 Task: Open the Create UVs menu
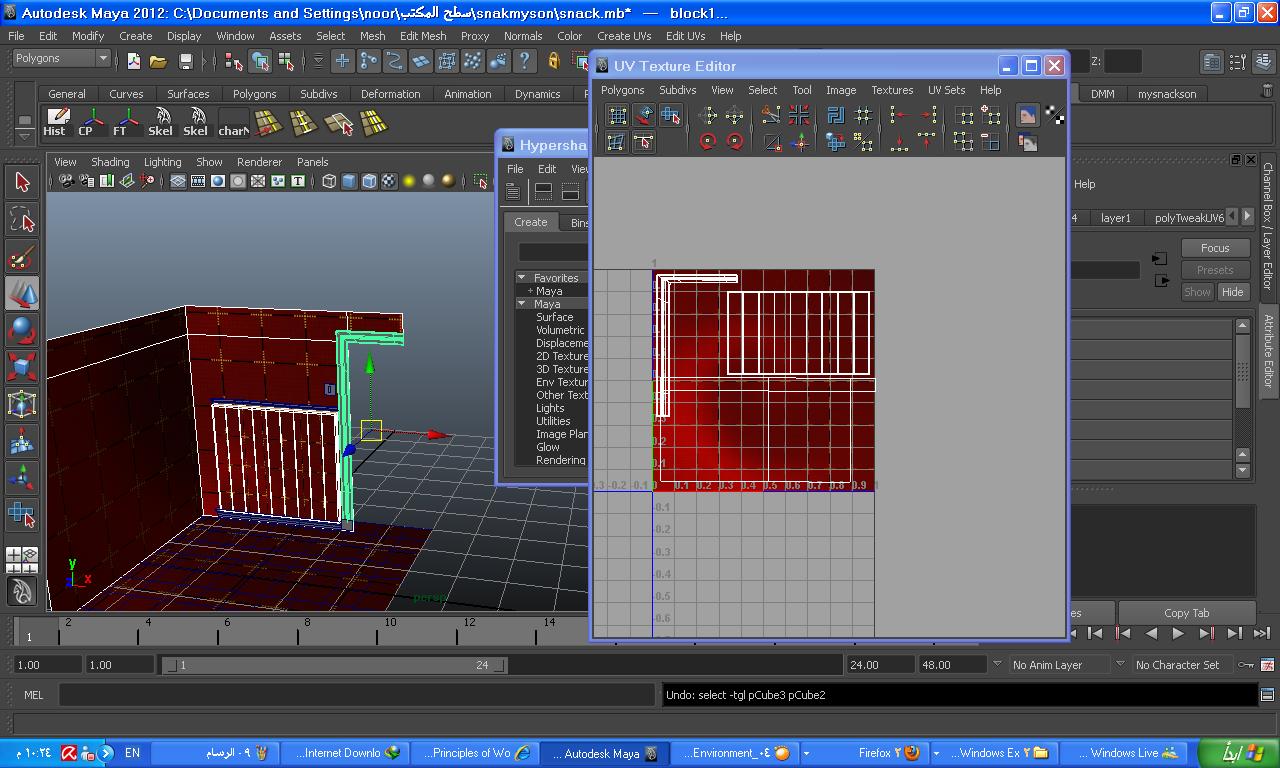[624, 36]
